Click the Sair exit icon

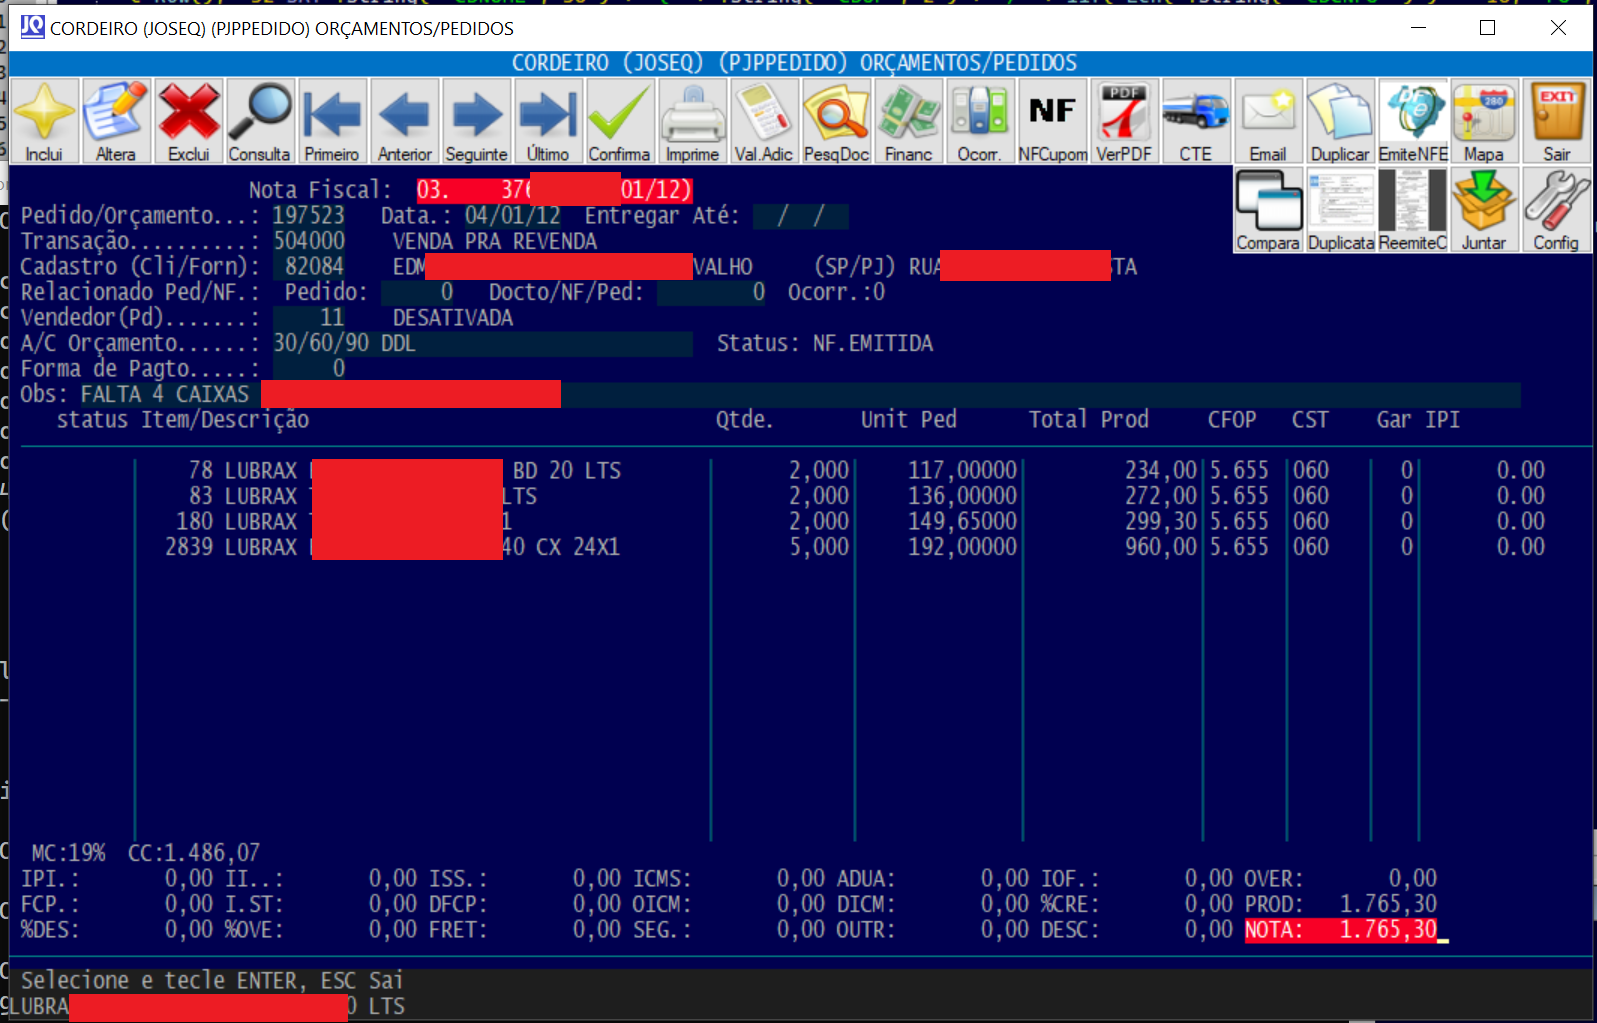pyautogui.click(x=1556, y=121)
